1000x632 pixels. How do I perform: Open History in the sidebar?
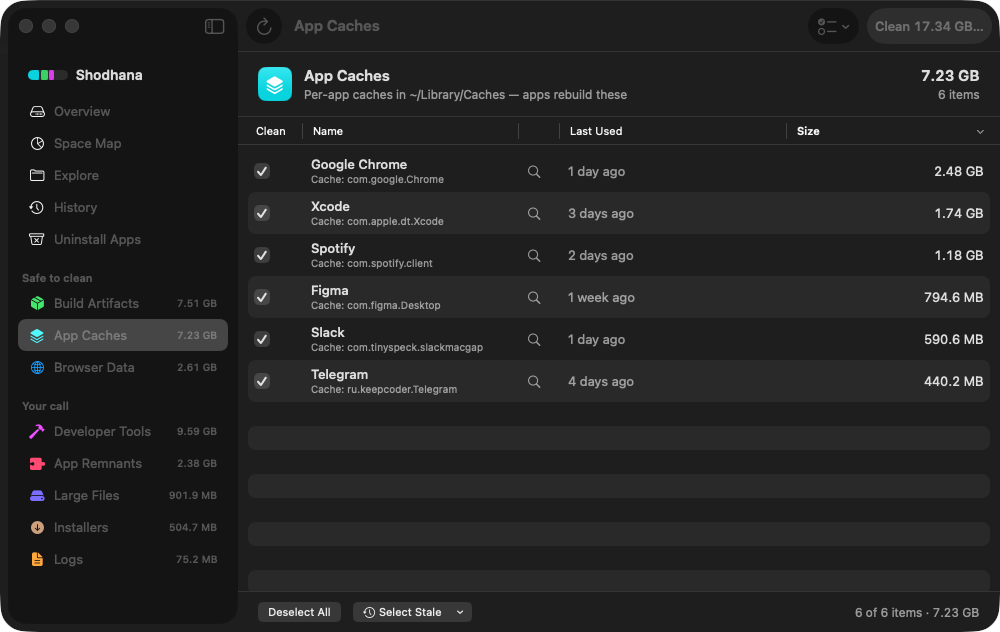[122, 207]
